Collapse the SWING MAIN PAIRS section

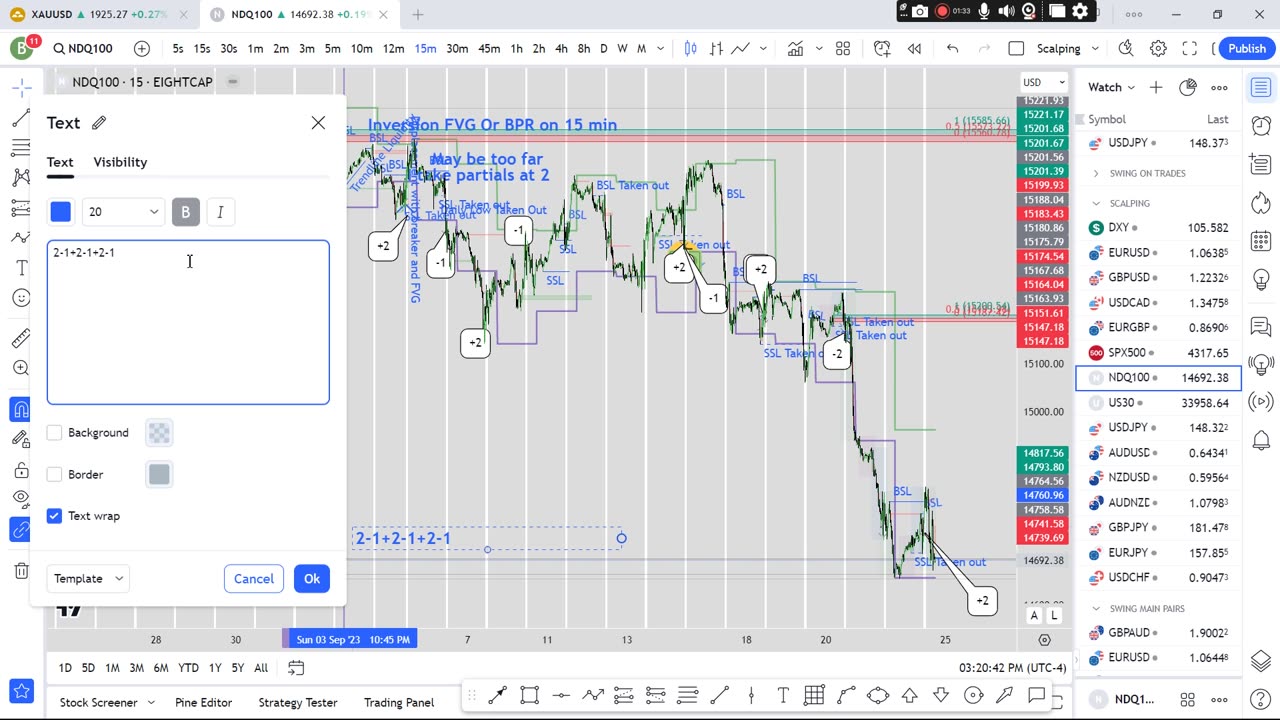(1096, 608)
